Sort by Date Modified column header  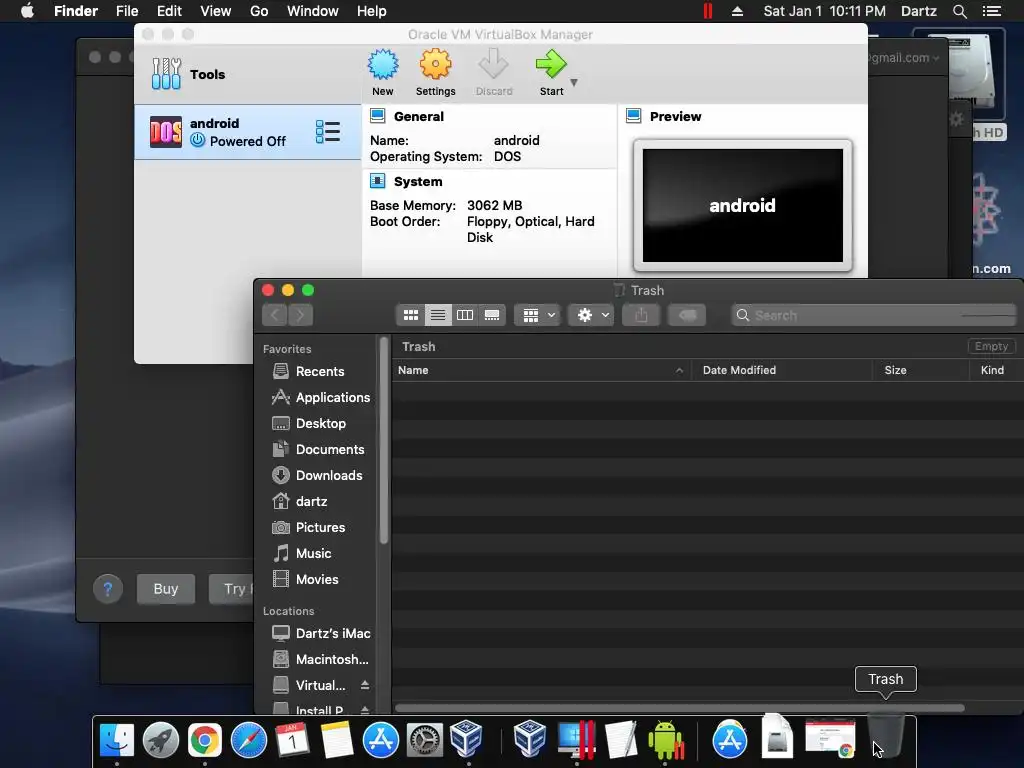point(782,370)
